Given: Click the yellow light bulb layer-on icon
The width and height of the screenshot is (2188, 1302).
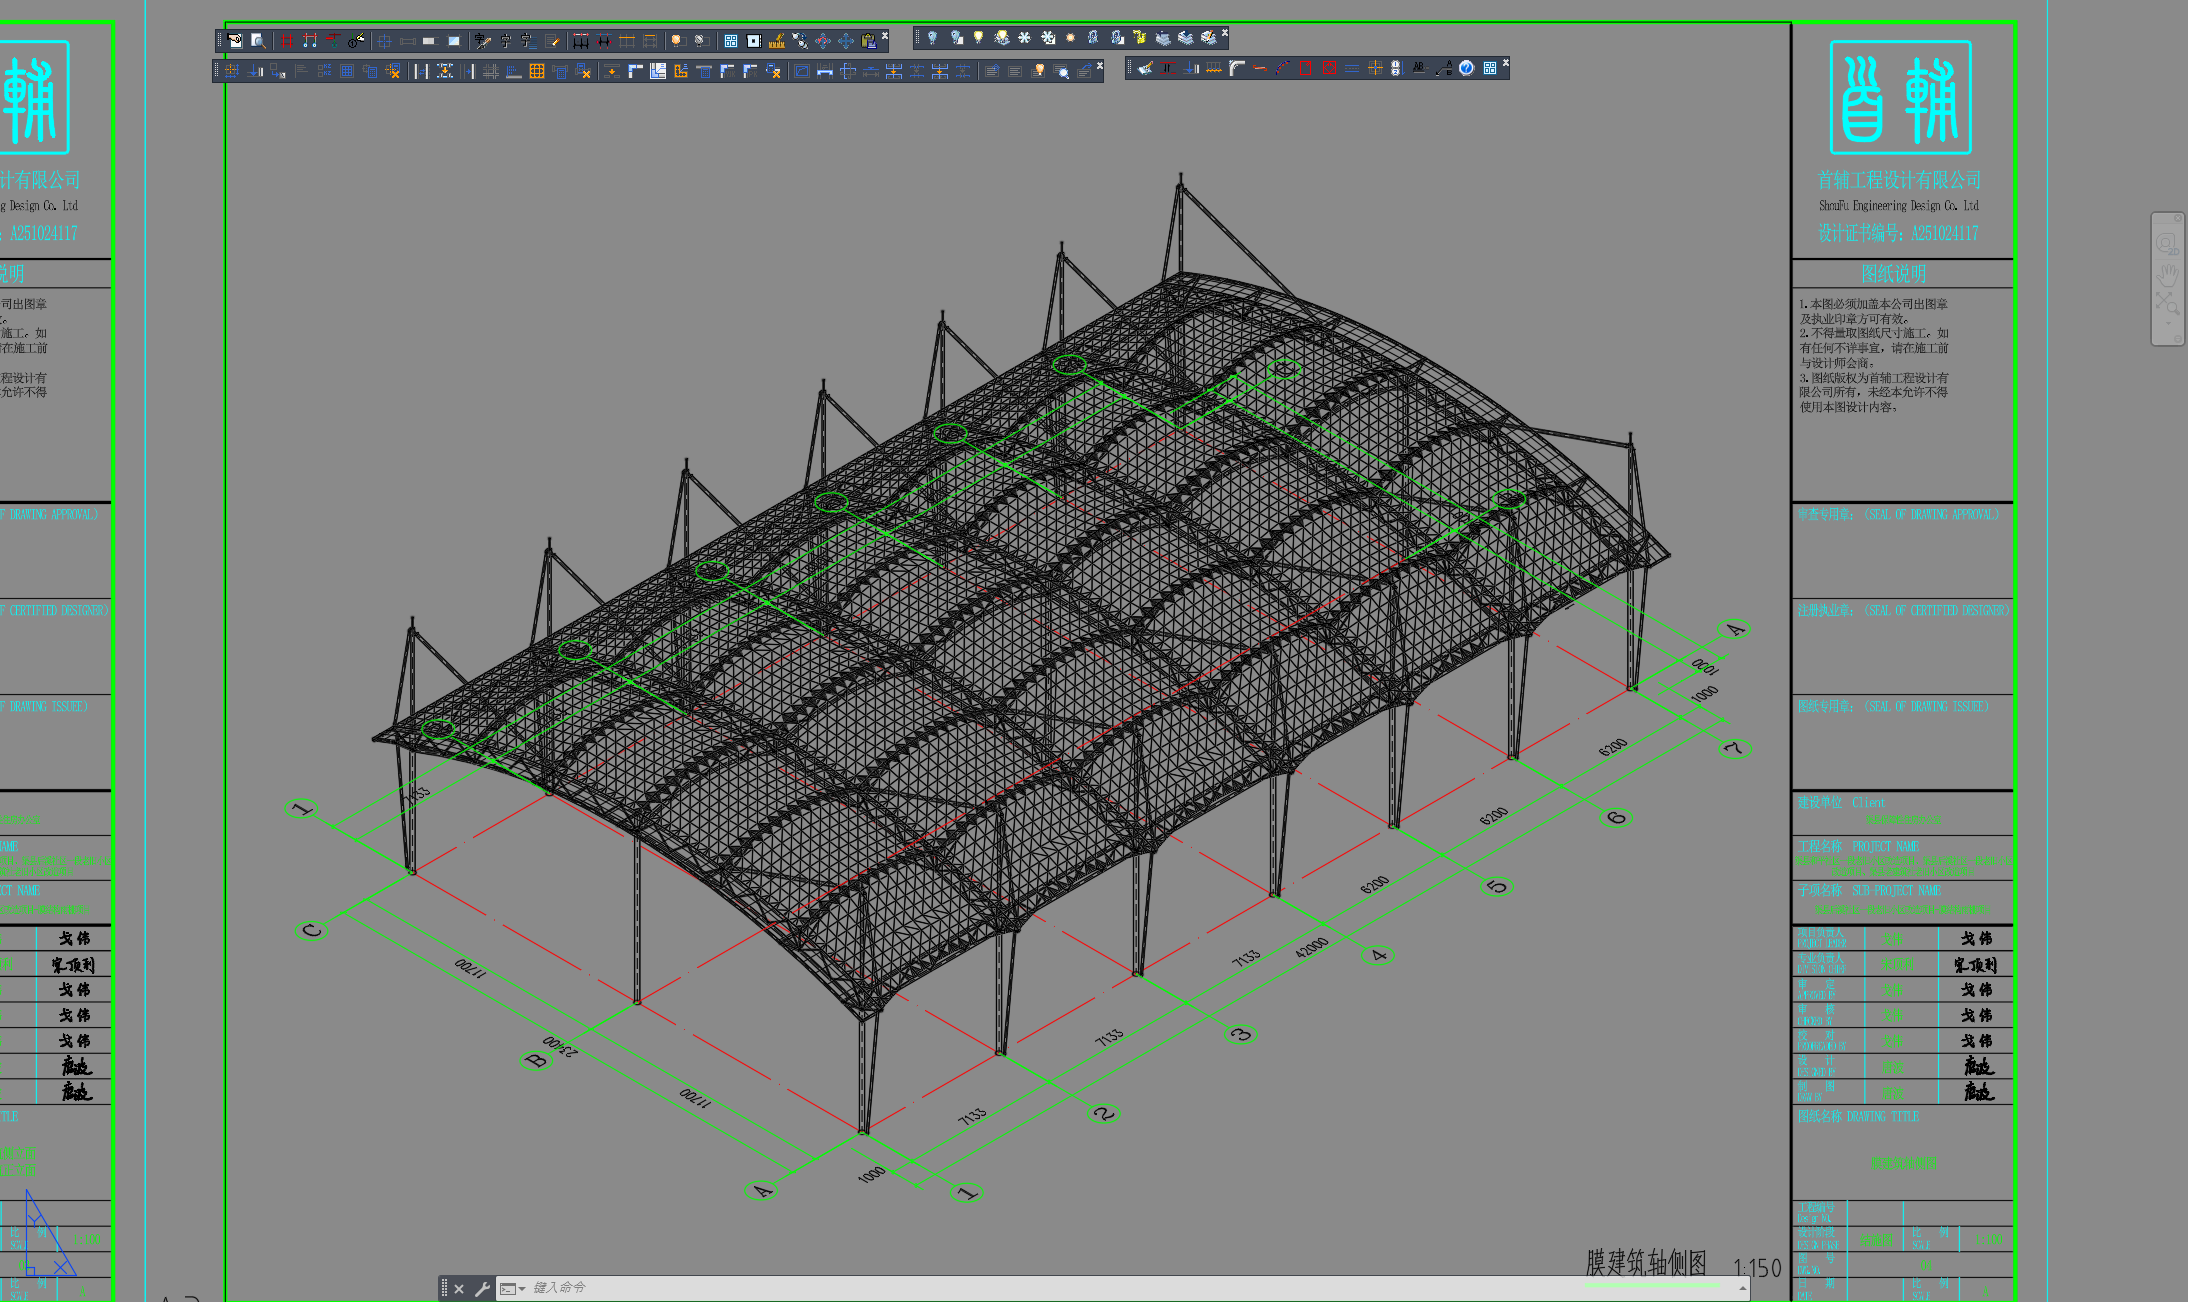Looking at the screenshot, I should (978, 37).
